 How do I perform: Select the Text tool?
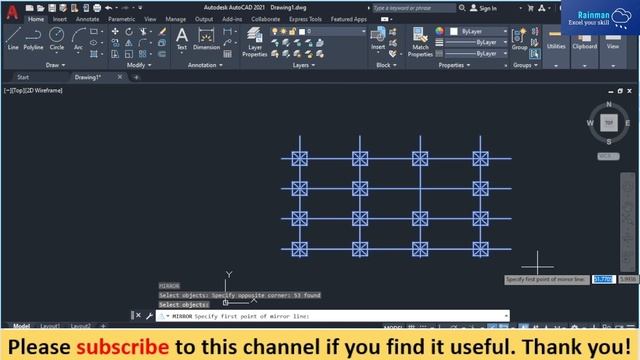pyautogui.click(x=182, y=39)
